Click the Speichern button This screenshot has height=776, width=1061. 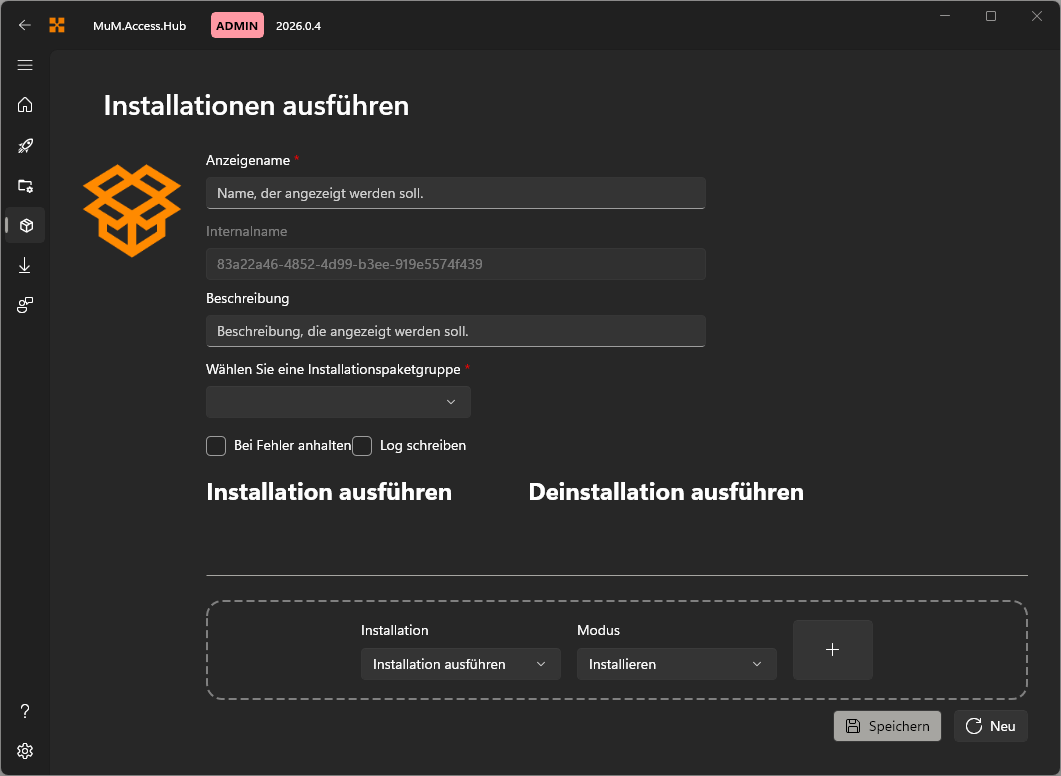tap(887, 725)
